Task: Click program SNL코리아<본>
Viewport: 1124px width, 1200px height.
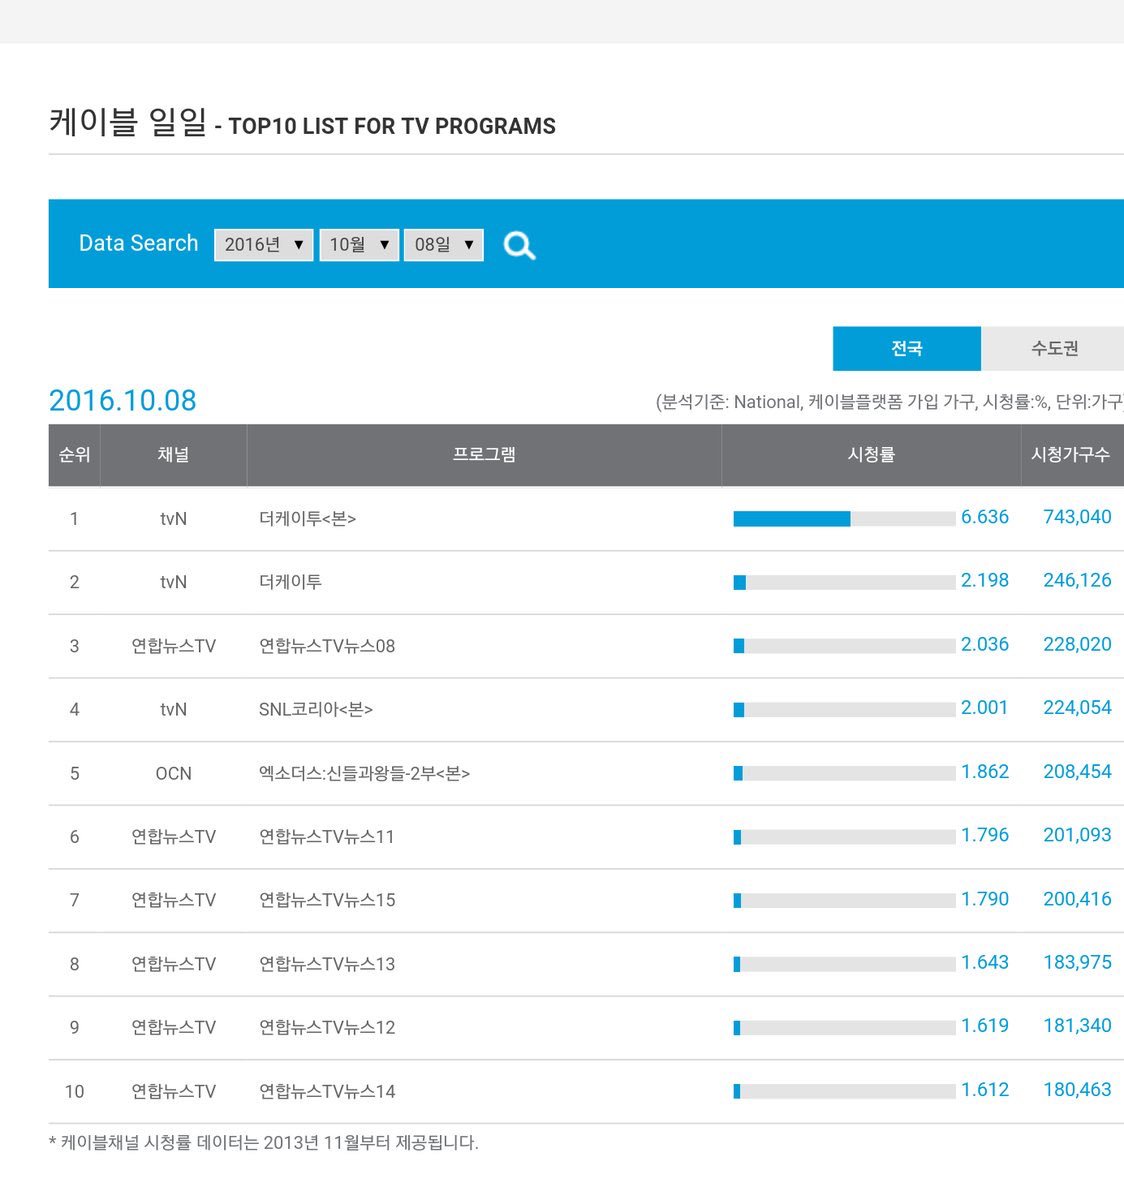Action: click(x=316, y=709)
